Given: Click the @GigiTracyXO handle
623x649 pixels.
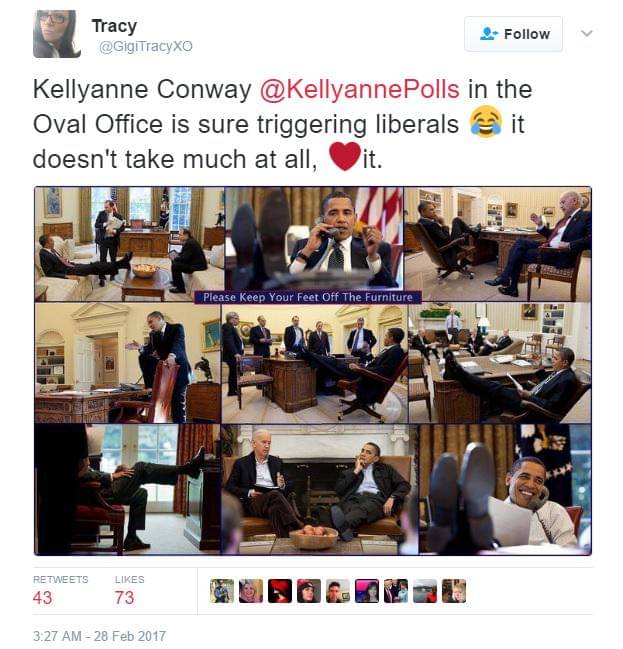Looking at the screenshot, I should (x=146, y=46).
